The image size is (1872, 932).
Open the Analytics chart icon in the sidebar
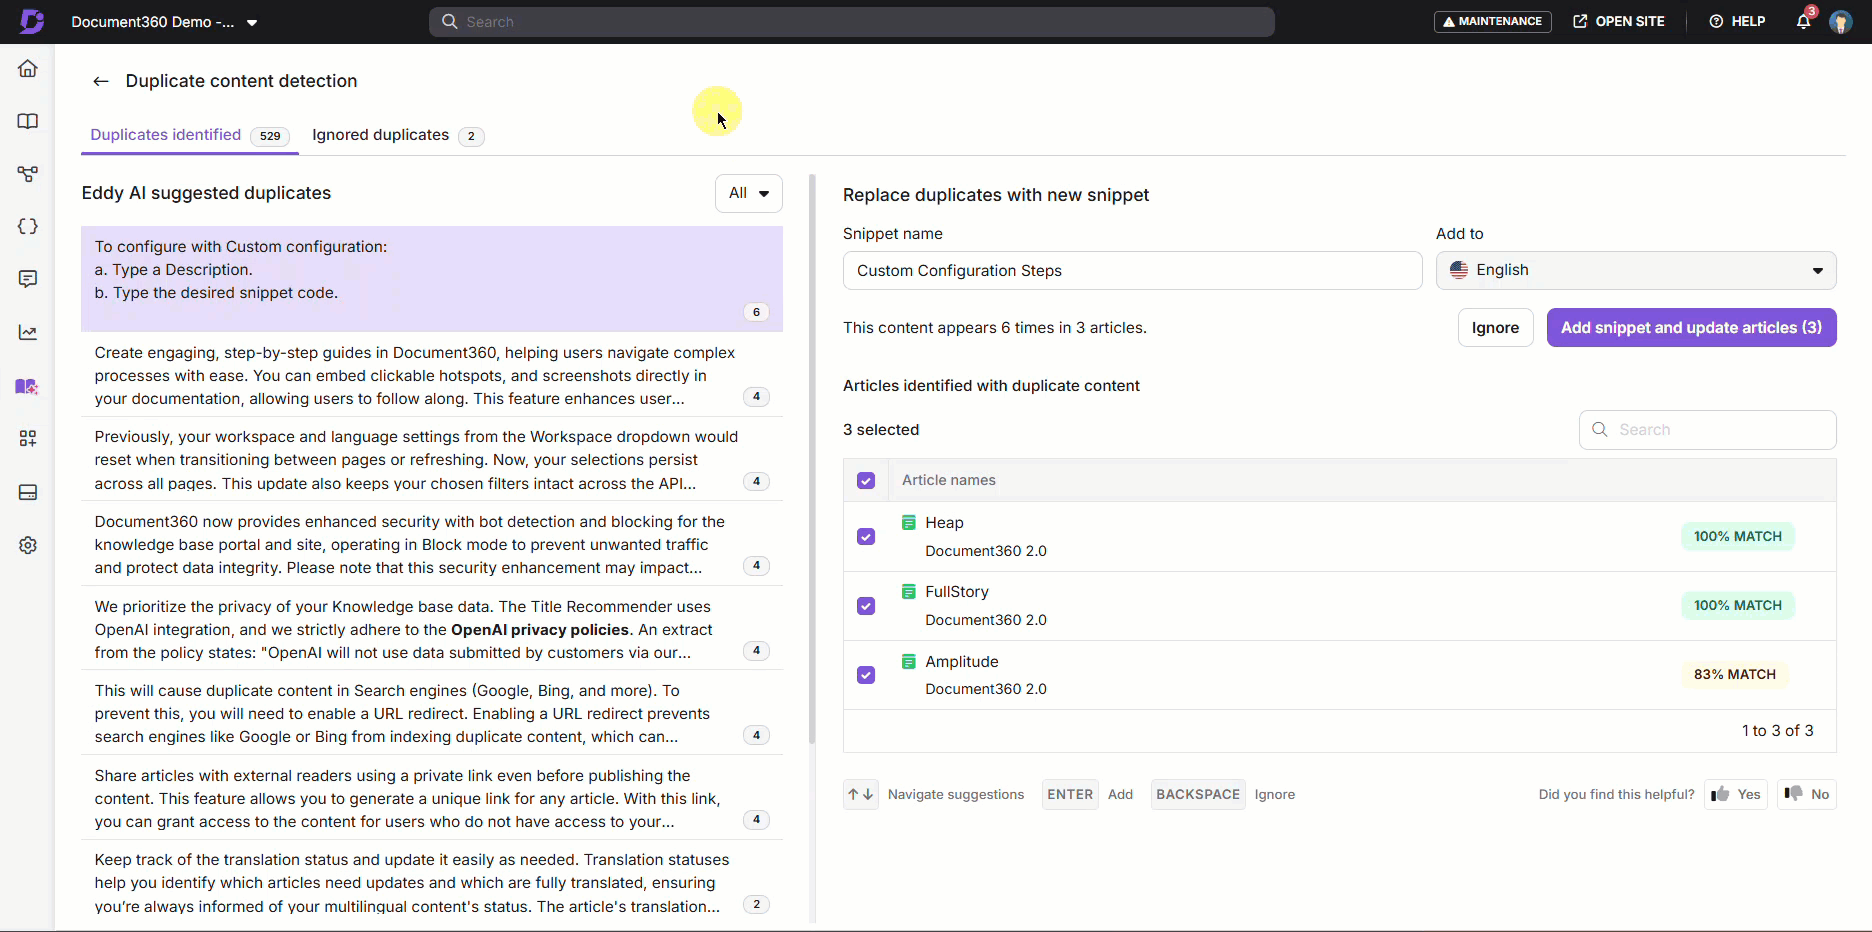point(28,333)
